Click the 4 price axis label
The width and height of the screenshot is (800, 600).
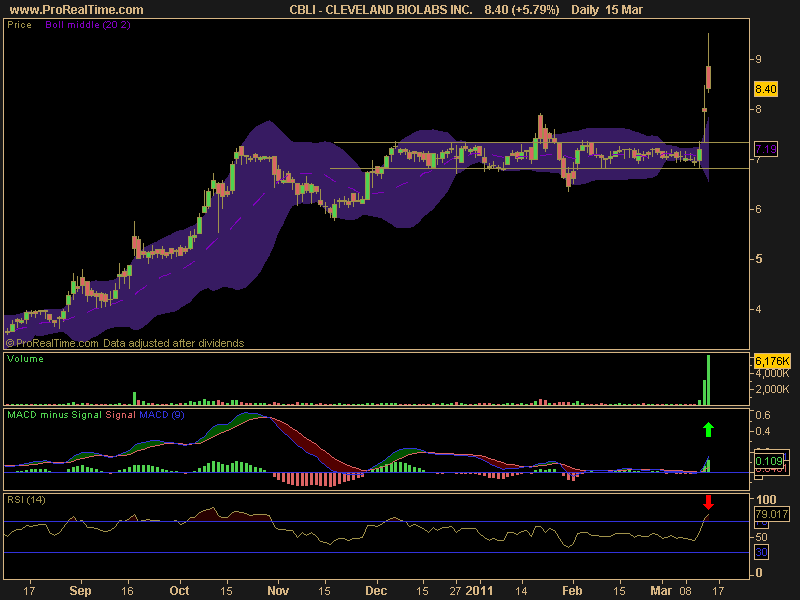tap(758, 309)
